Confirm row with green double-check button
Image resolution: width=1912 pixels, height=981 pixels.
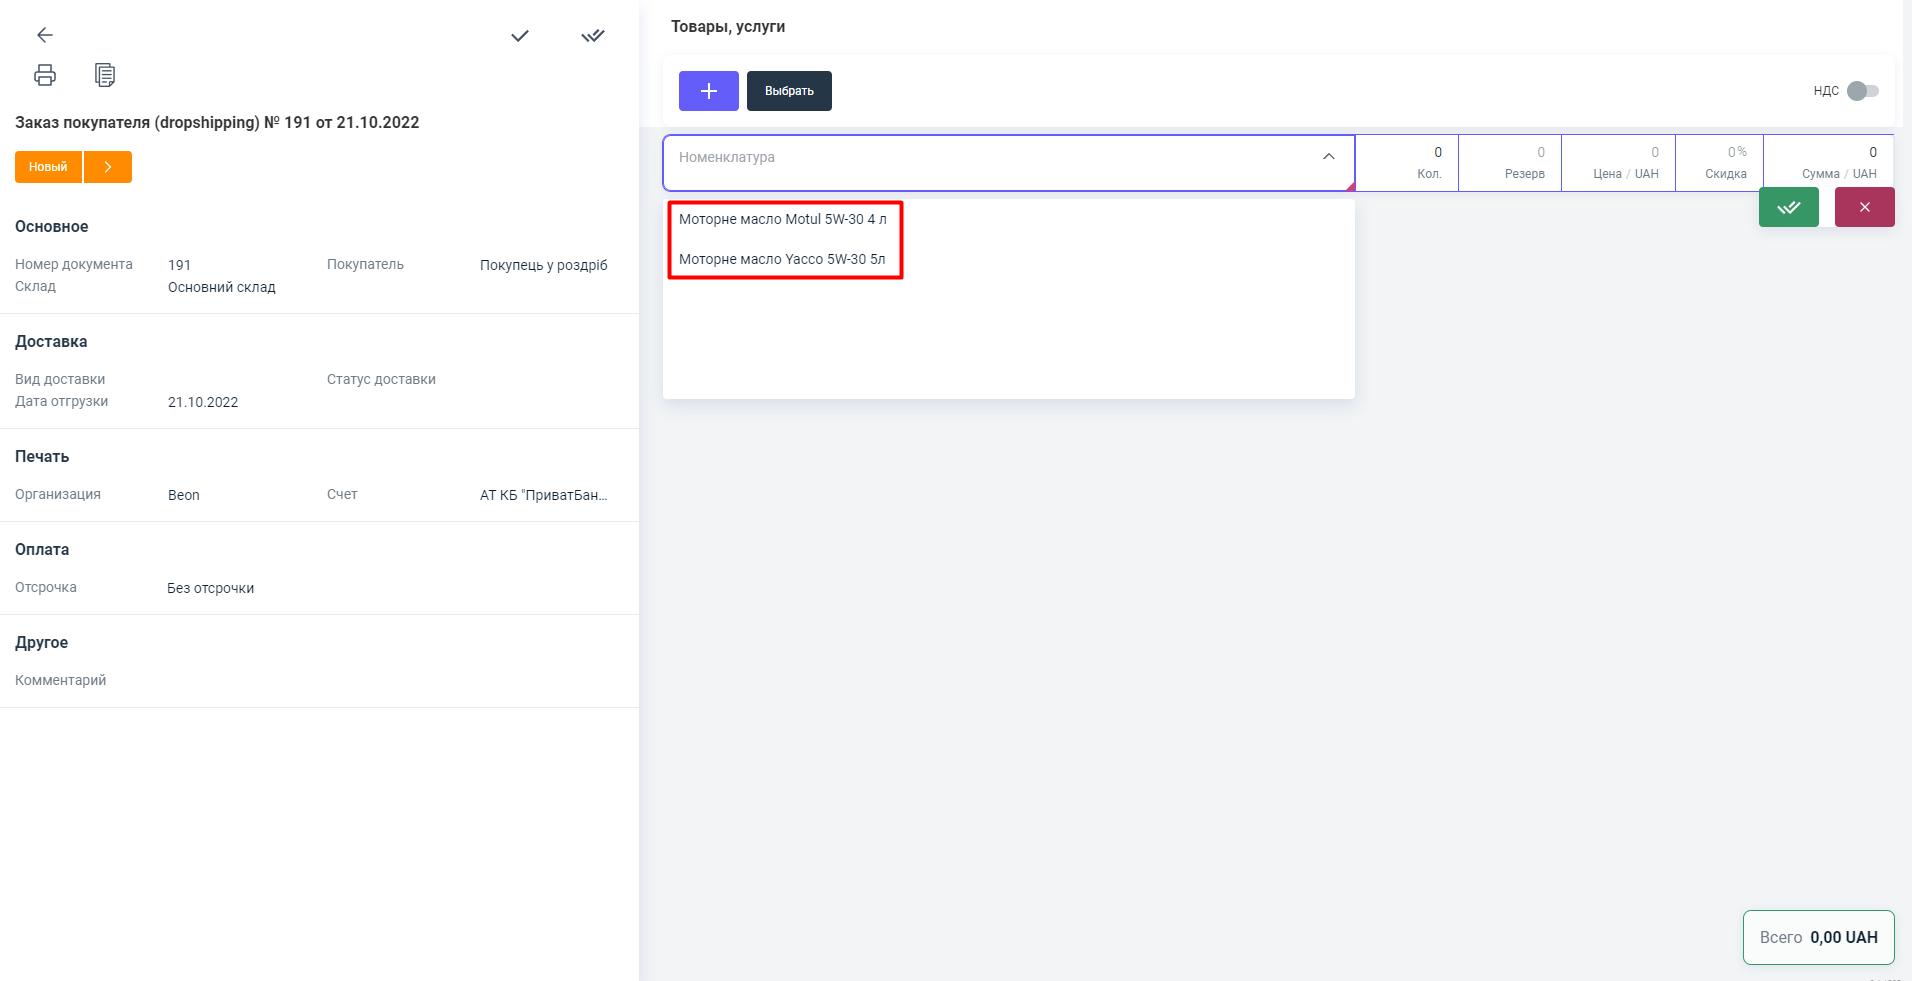point(1788,207)
